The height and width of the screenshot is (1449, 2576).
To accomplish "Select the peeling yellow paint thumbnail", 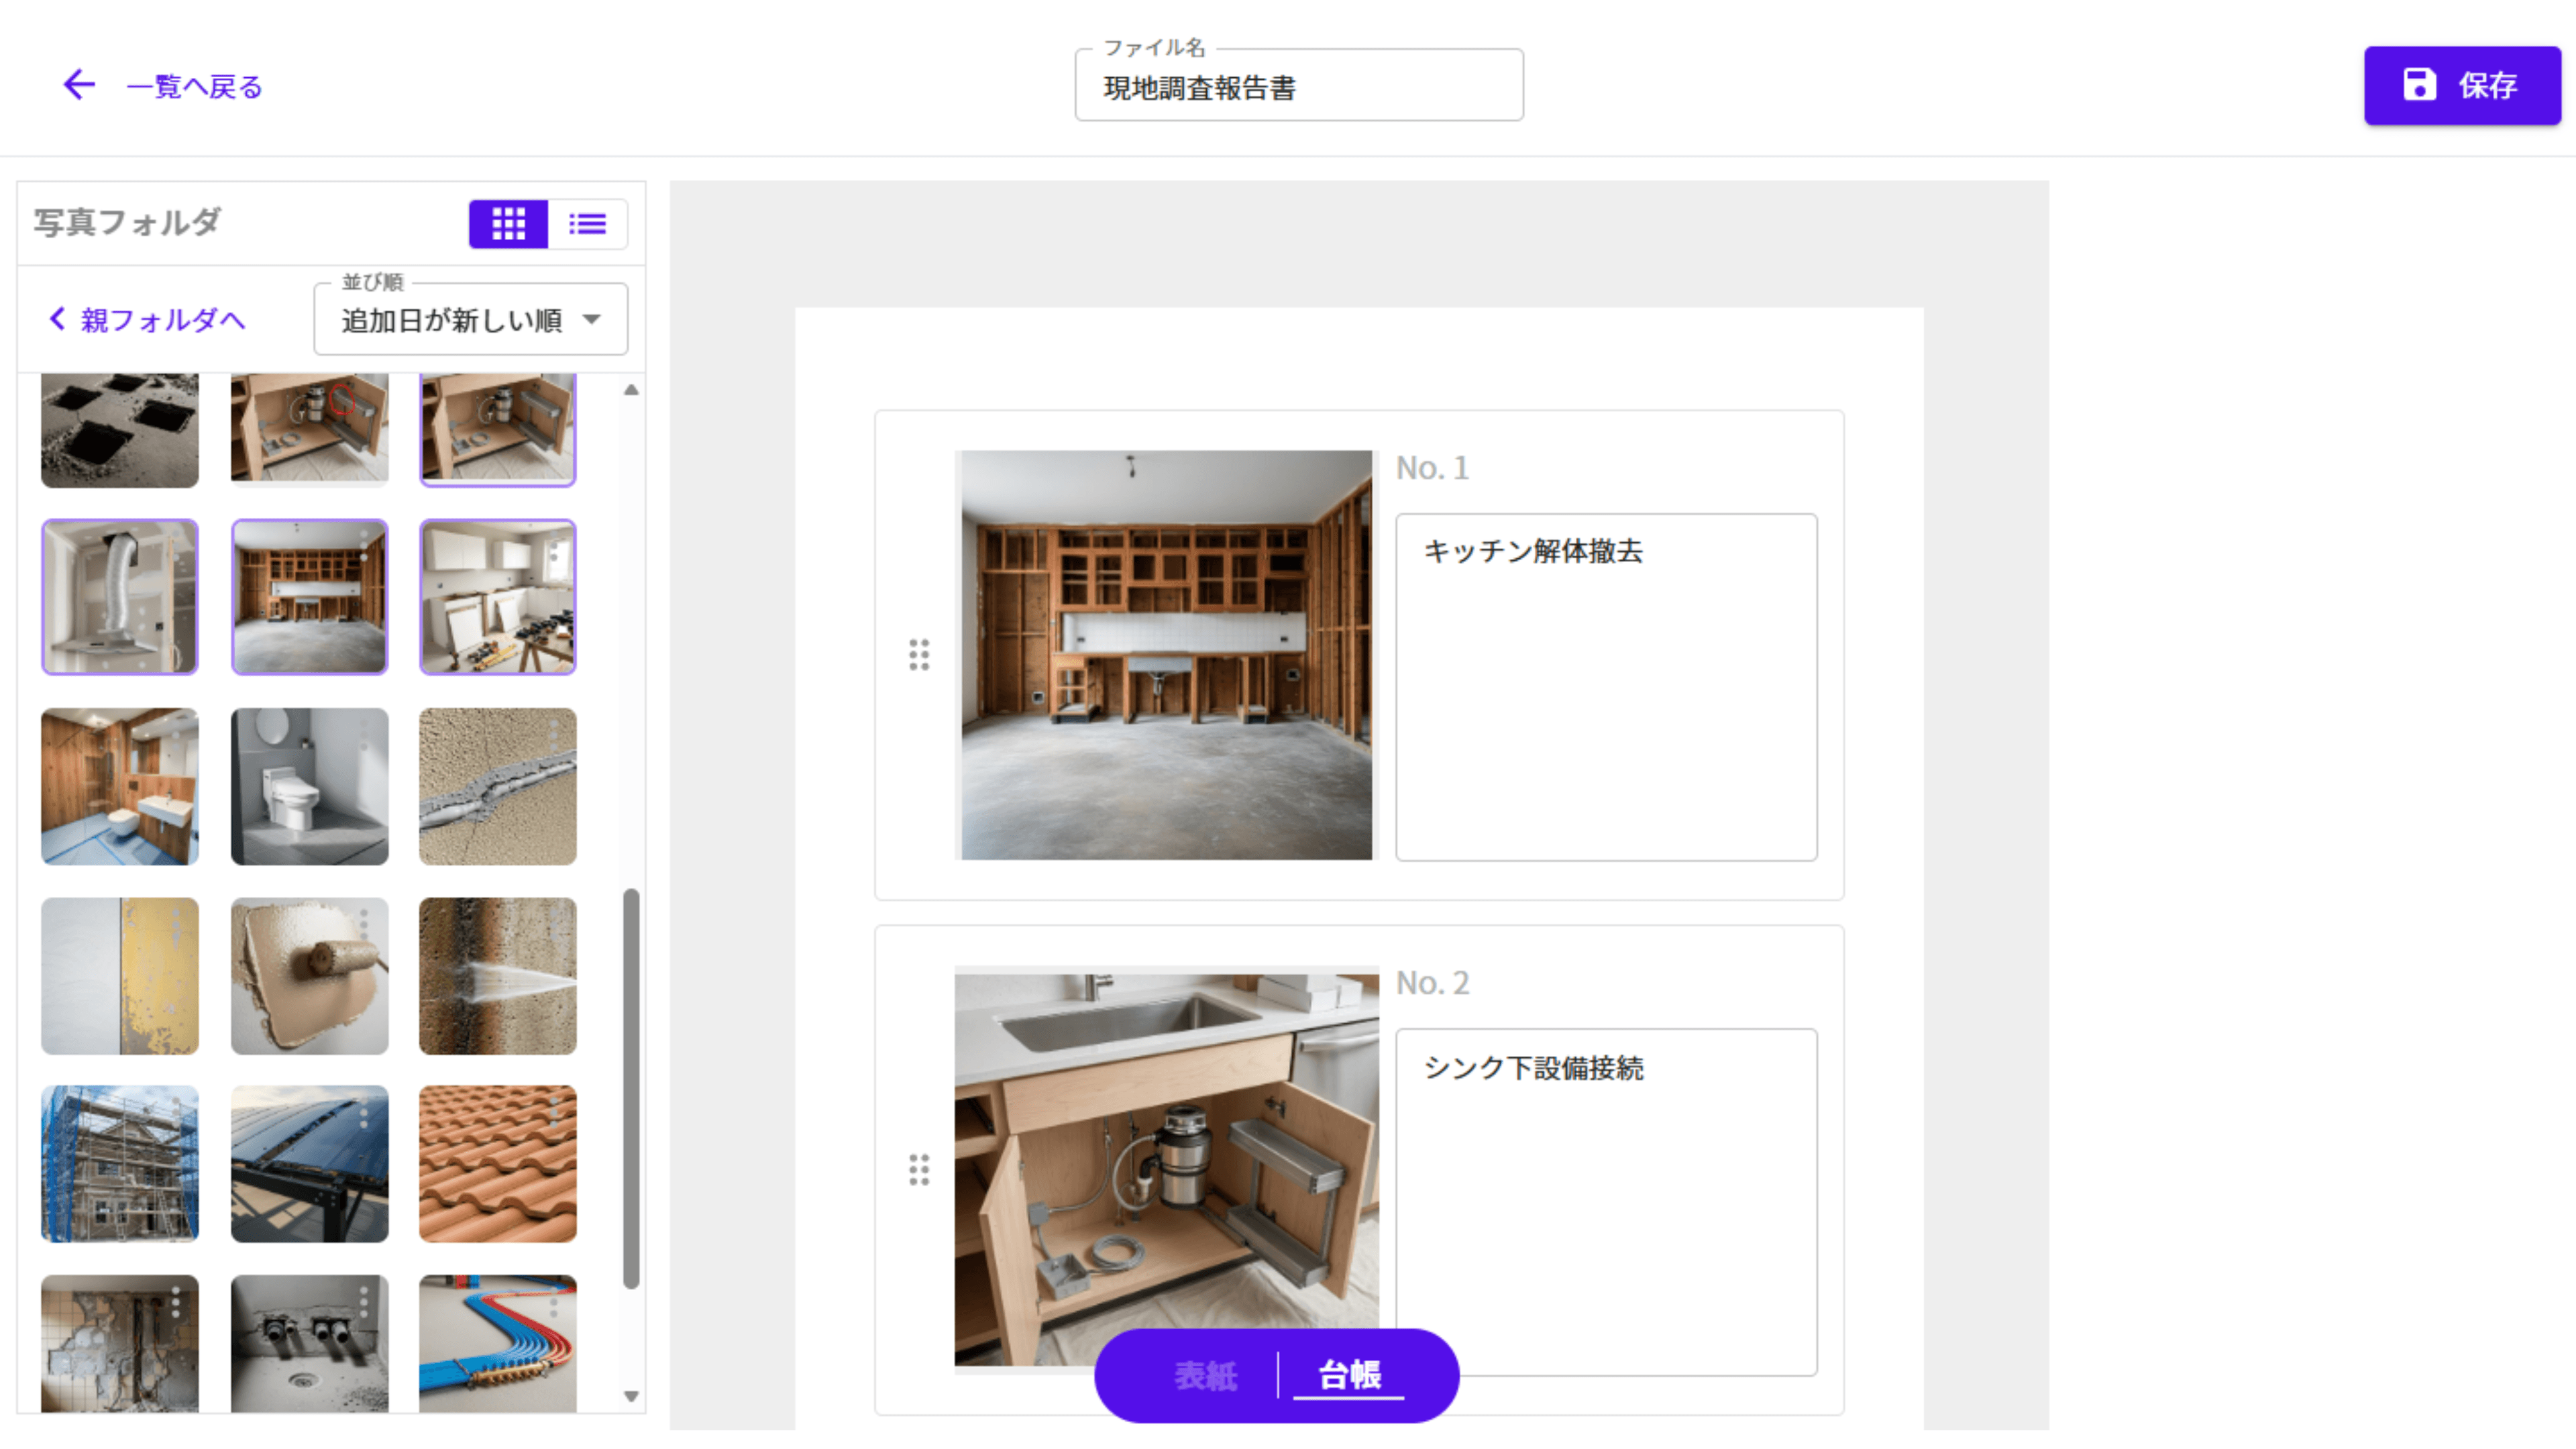I will point(120,976).
